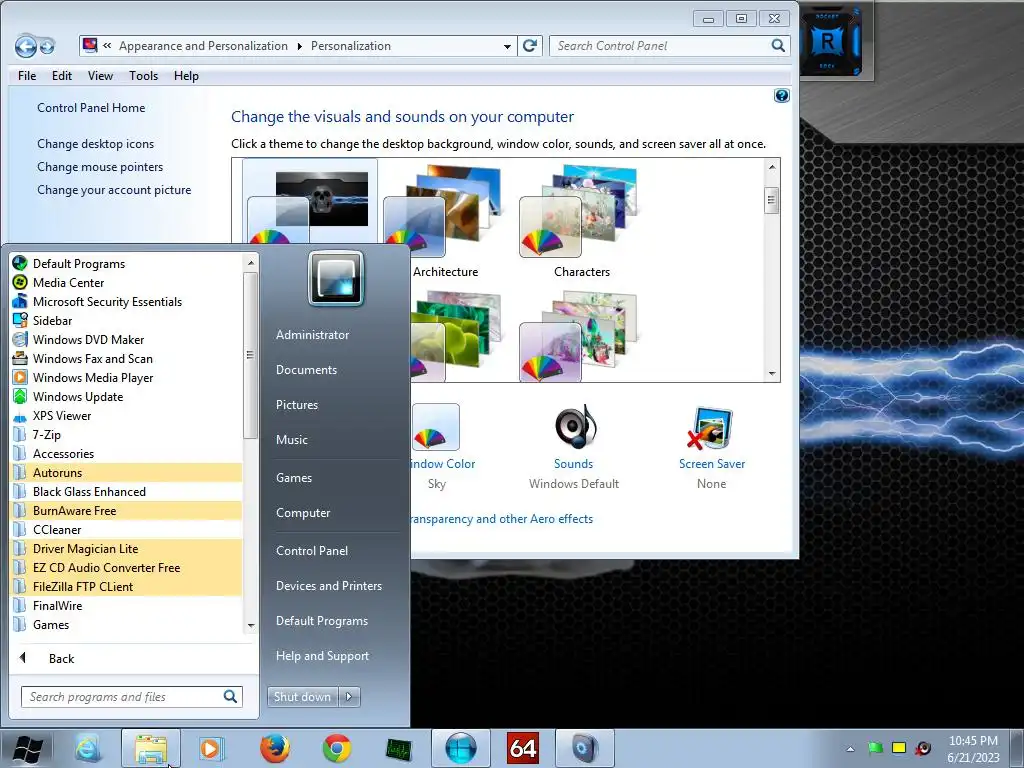Expand the BurnAware Free folder

click(127, 510)
